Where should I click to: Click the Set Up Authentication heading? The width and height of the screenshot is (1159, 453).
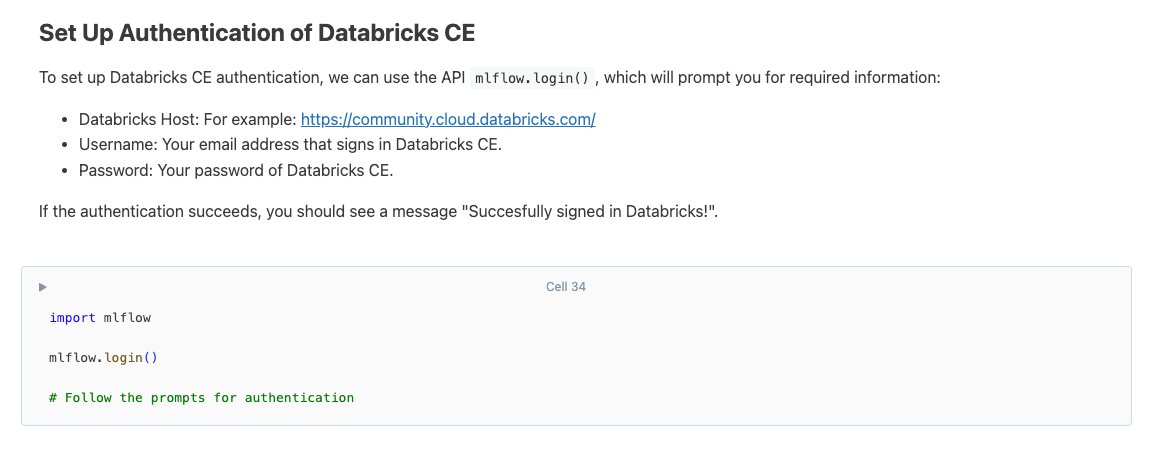pyautogui.click(x=256, y=33)
